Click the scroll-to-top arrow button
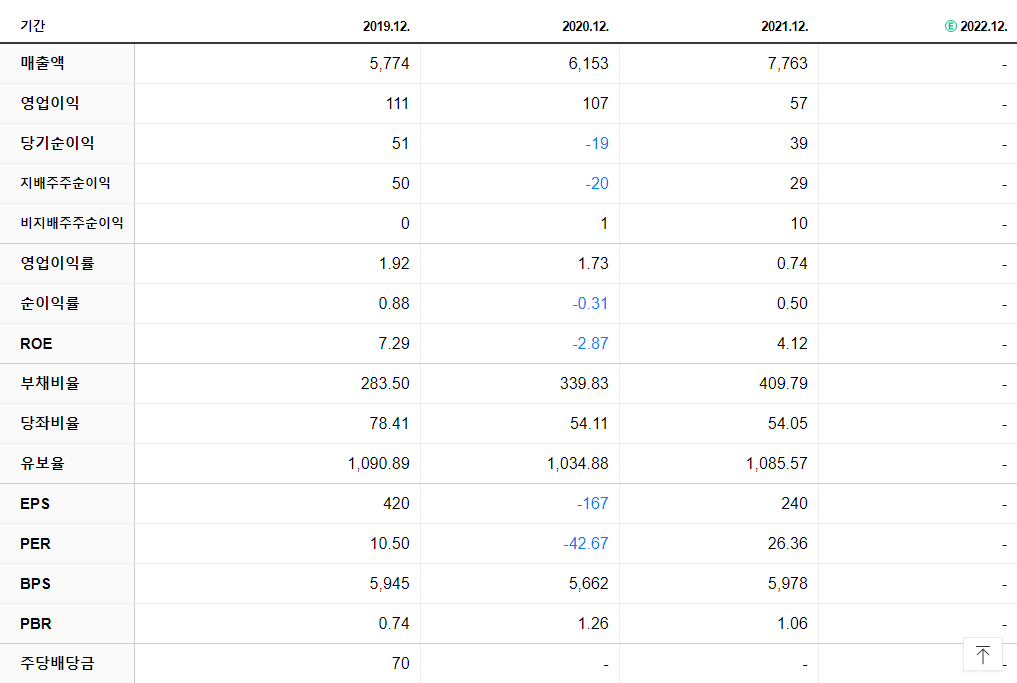The image size is (1017, 683). tap(983, 654)
